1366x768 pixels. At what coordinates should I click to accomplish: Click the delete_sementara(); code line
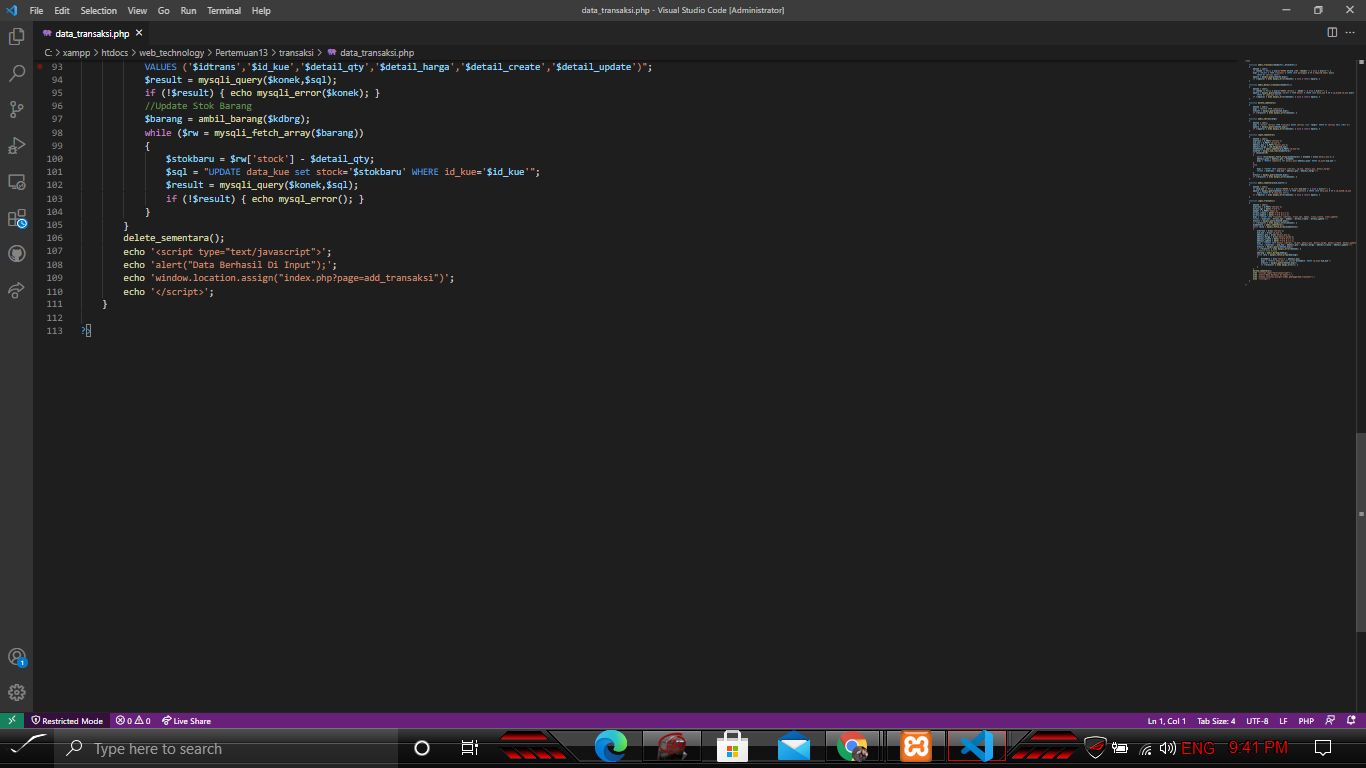click(x=174, y=238)
